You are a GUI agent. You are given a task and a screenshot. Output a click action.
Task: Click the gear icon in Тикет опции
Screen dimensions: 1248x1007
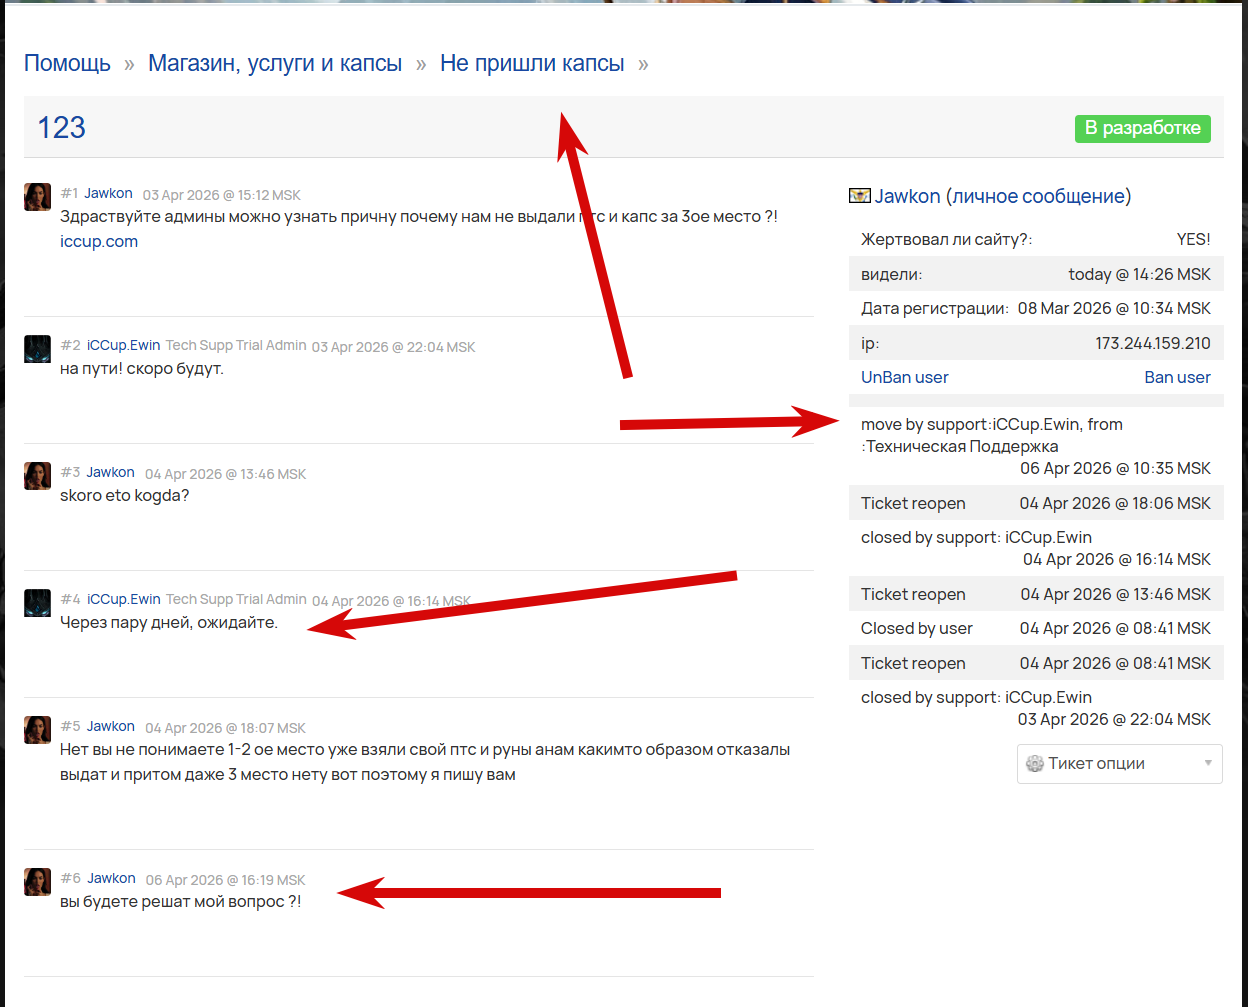point(1035,764)
